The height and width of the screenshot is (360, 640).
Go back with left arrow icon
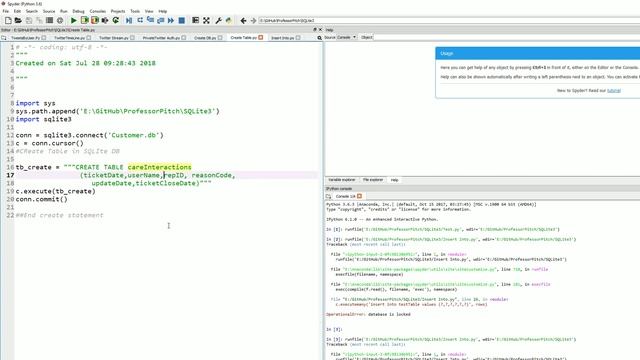[x=243, y=20]
